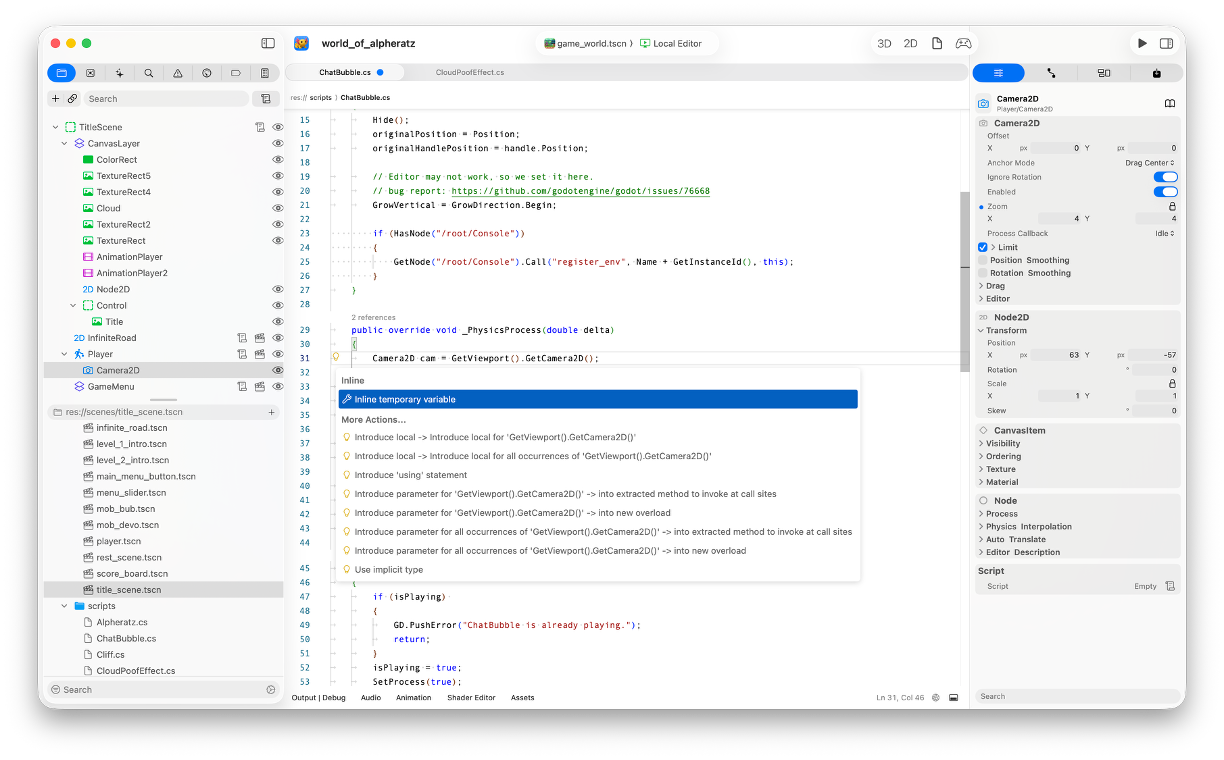Enable Position Smoothing checkbox
1224x760 pixels.
(983, 260)
